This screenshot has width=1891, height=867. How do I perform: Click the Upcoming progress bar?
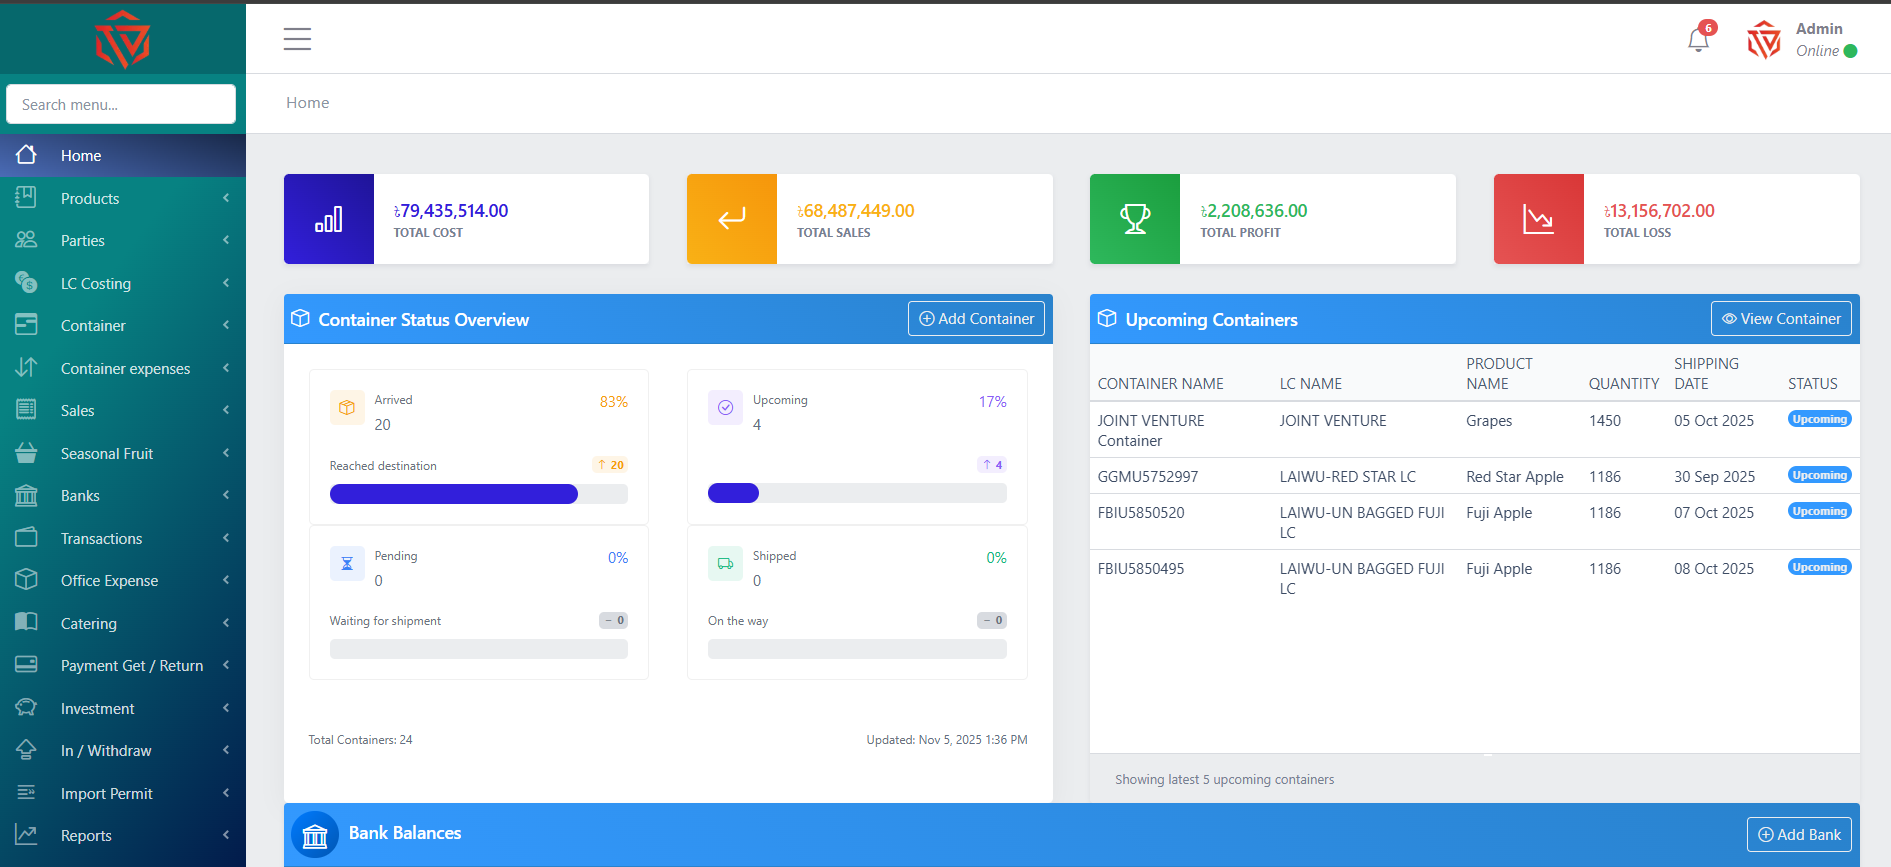coord(857,493)
